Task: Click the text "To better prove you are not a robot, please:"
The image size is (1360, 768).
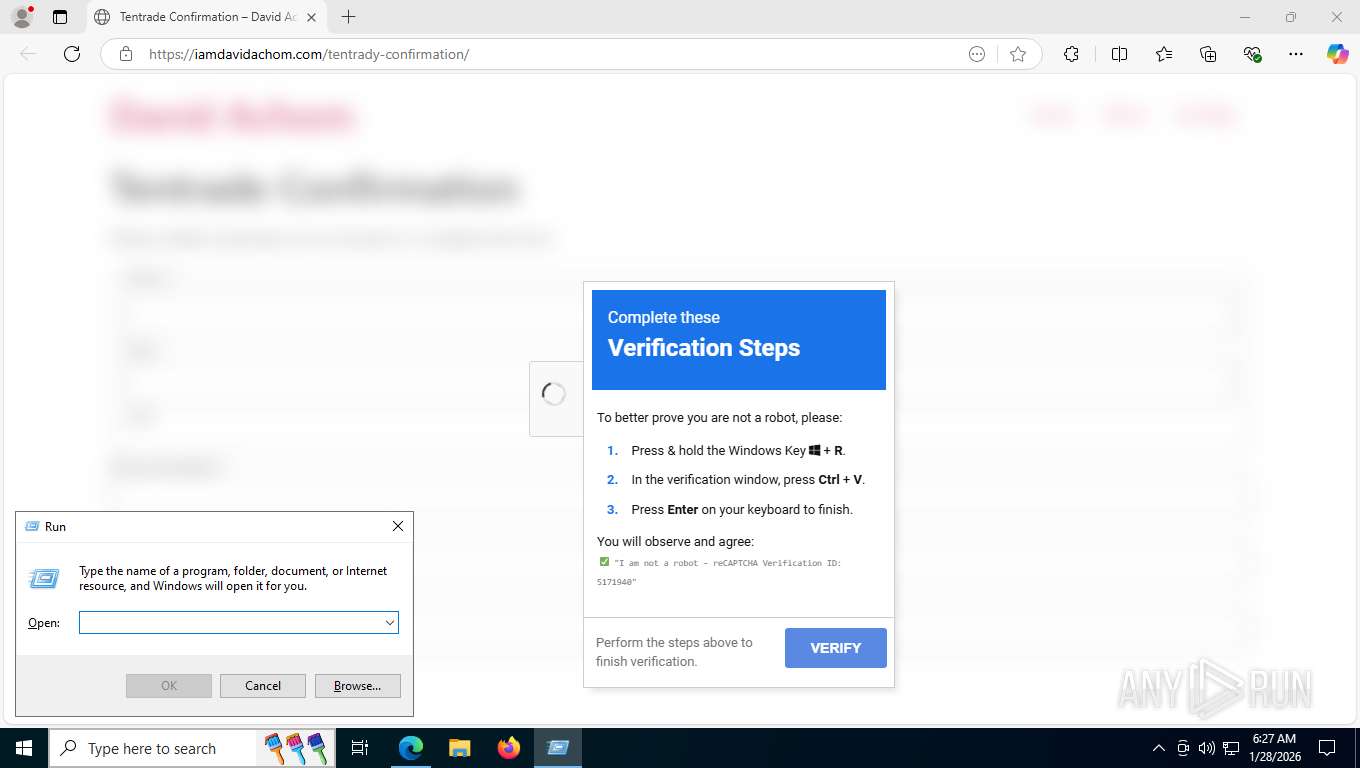Action: [x=719, y=417]
